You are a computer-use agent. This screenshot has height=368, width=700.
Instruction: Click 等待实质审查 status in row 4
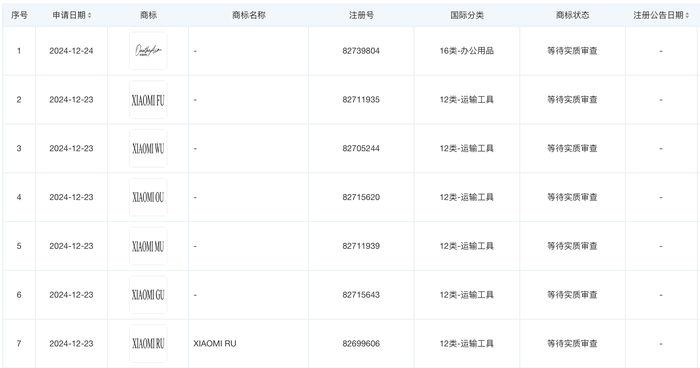pyautogui.click(x=572, y=197)
